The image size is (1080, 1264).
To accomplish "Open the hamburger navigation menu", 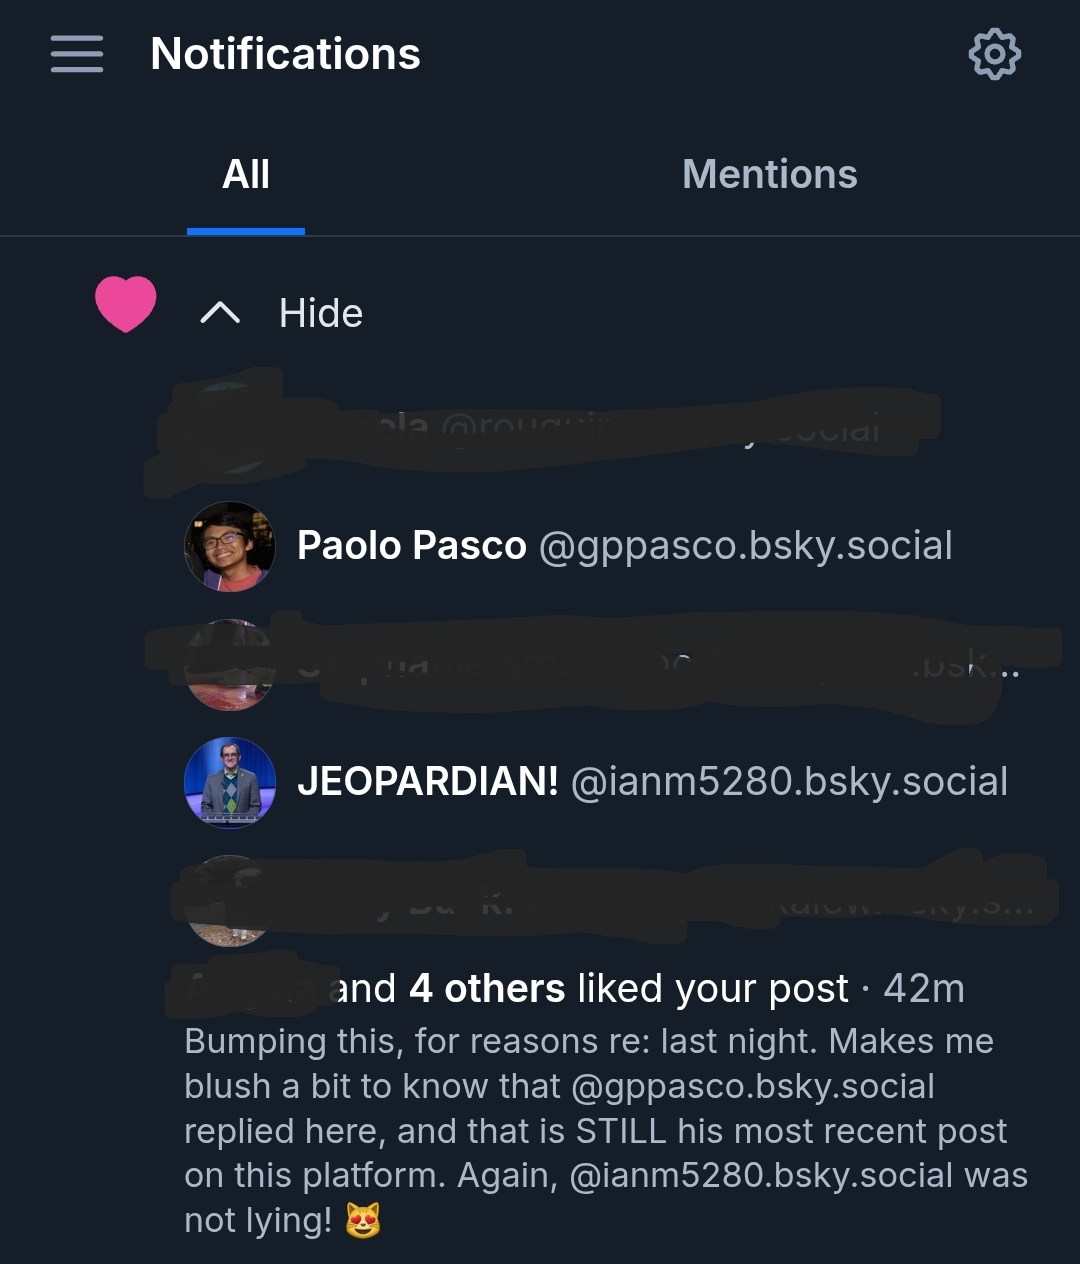I will [x=77, y=54].
